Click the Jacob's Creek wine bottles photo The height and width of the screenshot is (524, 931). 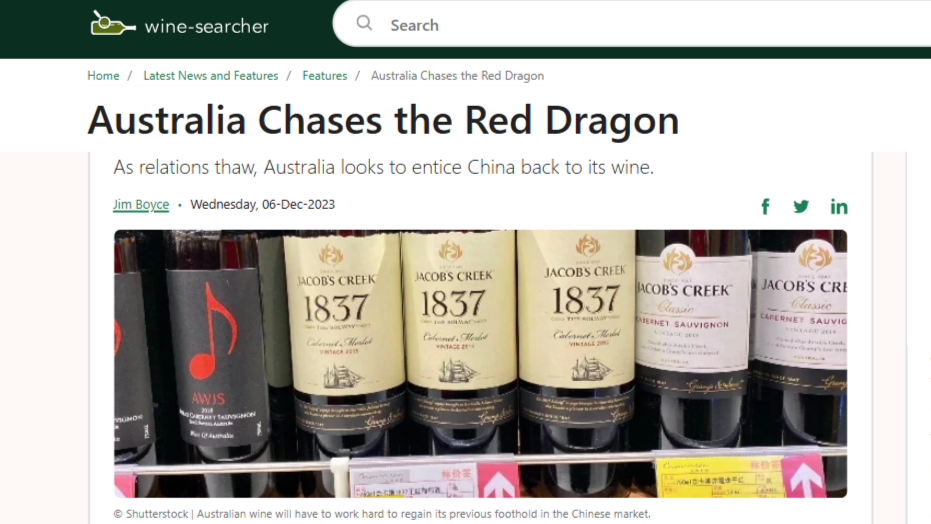[480, 364]
